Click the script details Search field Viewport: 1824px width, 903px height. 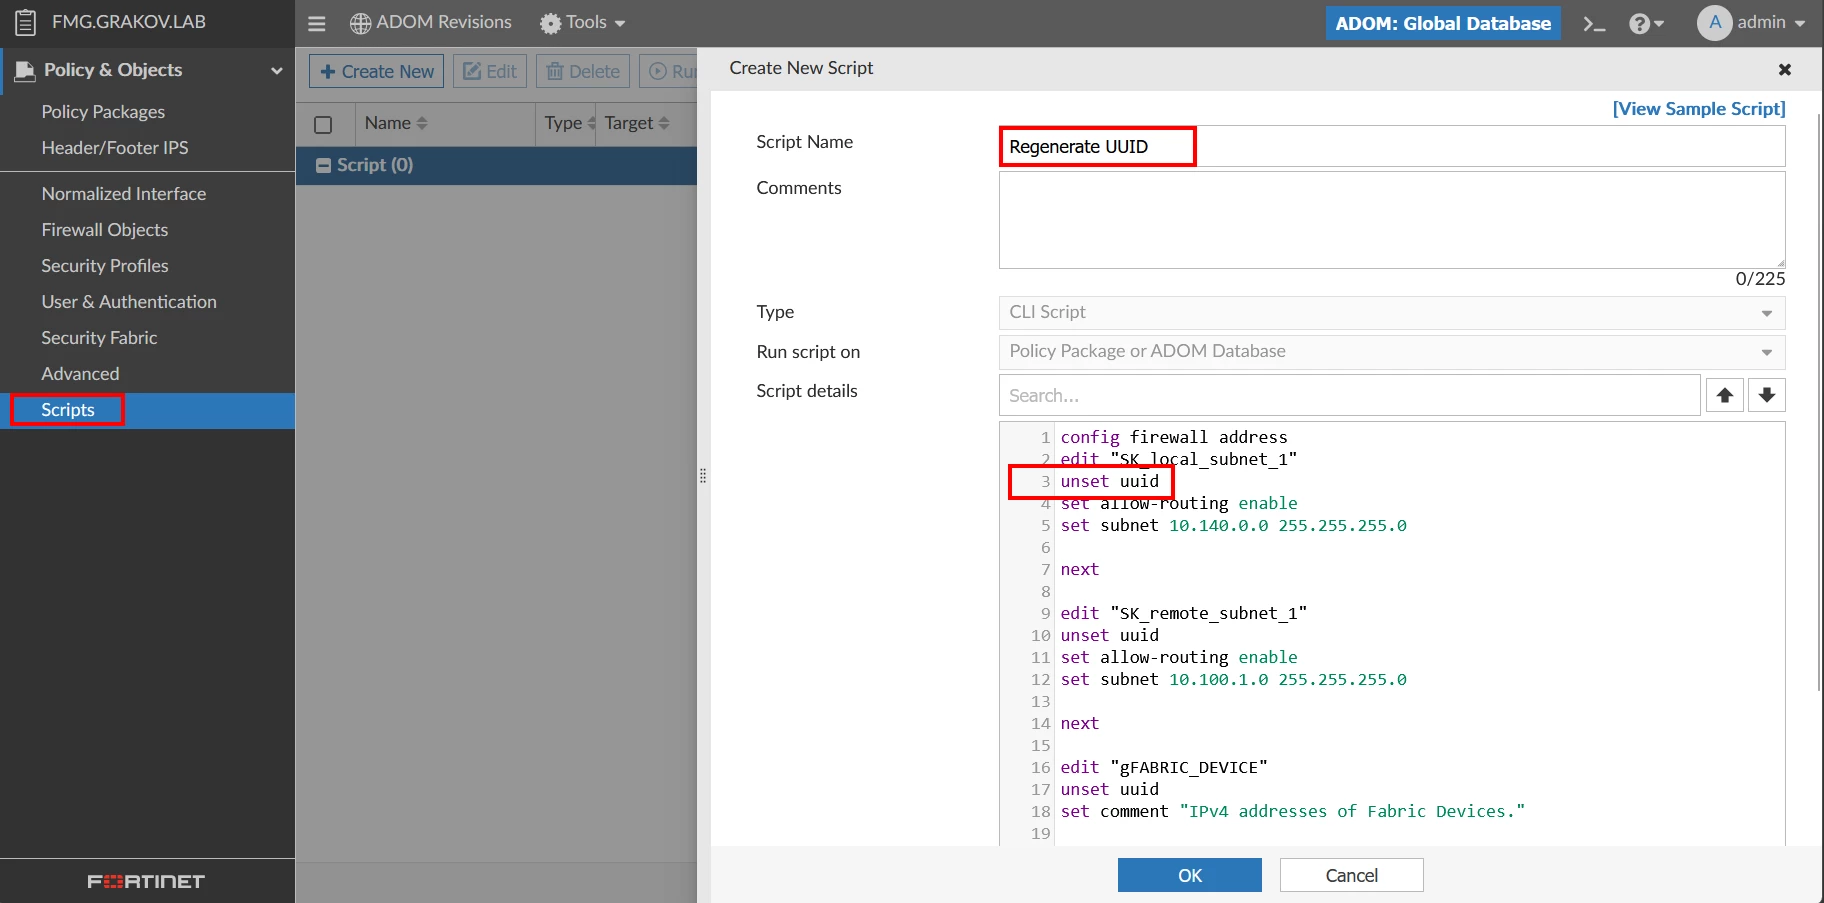1350,395
